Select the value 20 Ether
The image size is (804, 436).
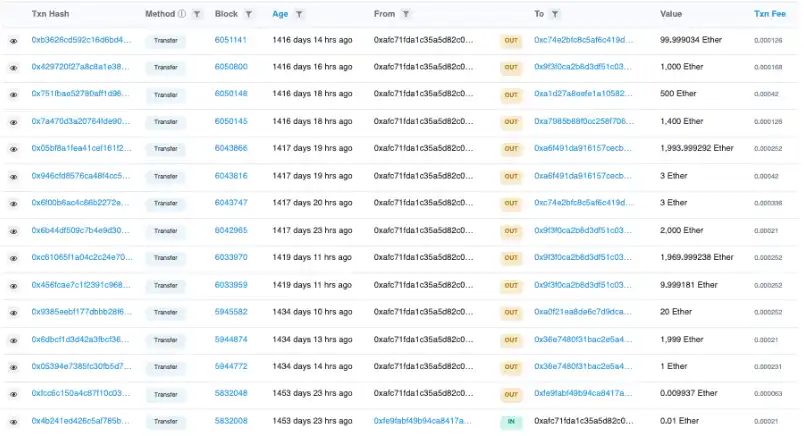[676, 311]
